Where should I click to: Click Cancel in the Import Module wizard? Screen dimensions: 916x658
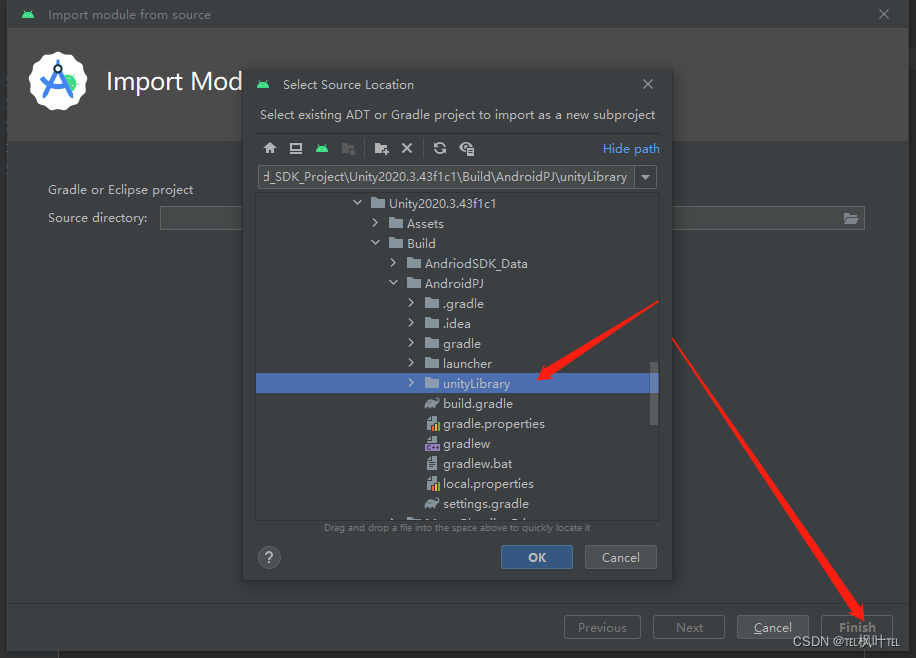(x=773, y=628)
